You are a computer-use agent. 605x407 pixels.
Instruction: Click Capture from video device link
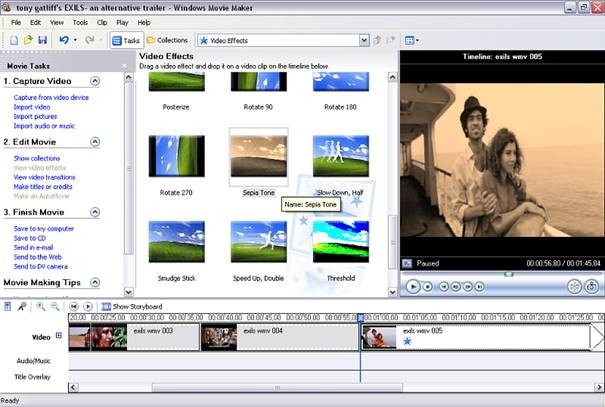(x=51, y=98)
